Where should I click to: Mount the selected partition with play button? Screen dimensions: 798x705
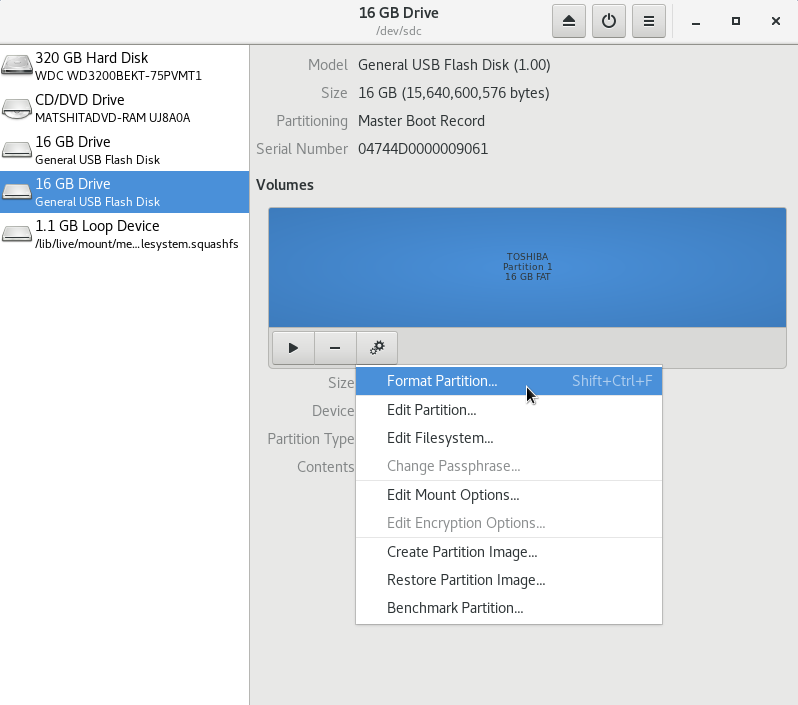pyautogui.click(x=293, y=348)
